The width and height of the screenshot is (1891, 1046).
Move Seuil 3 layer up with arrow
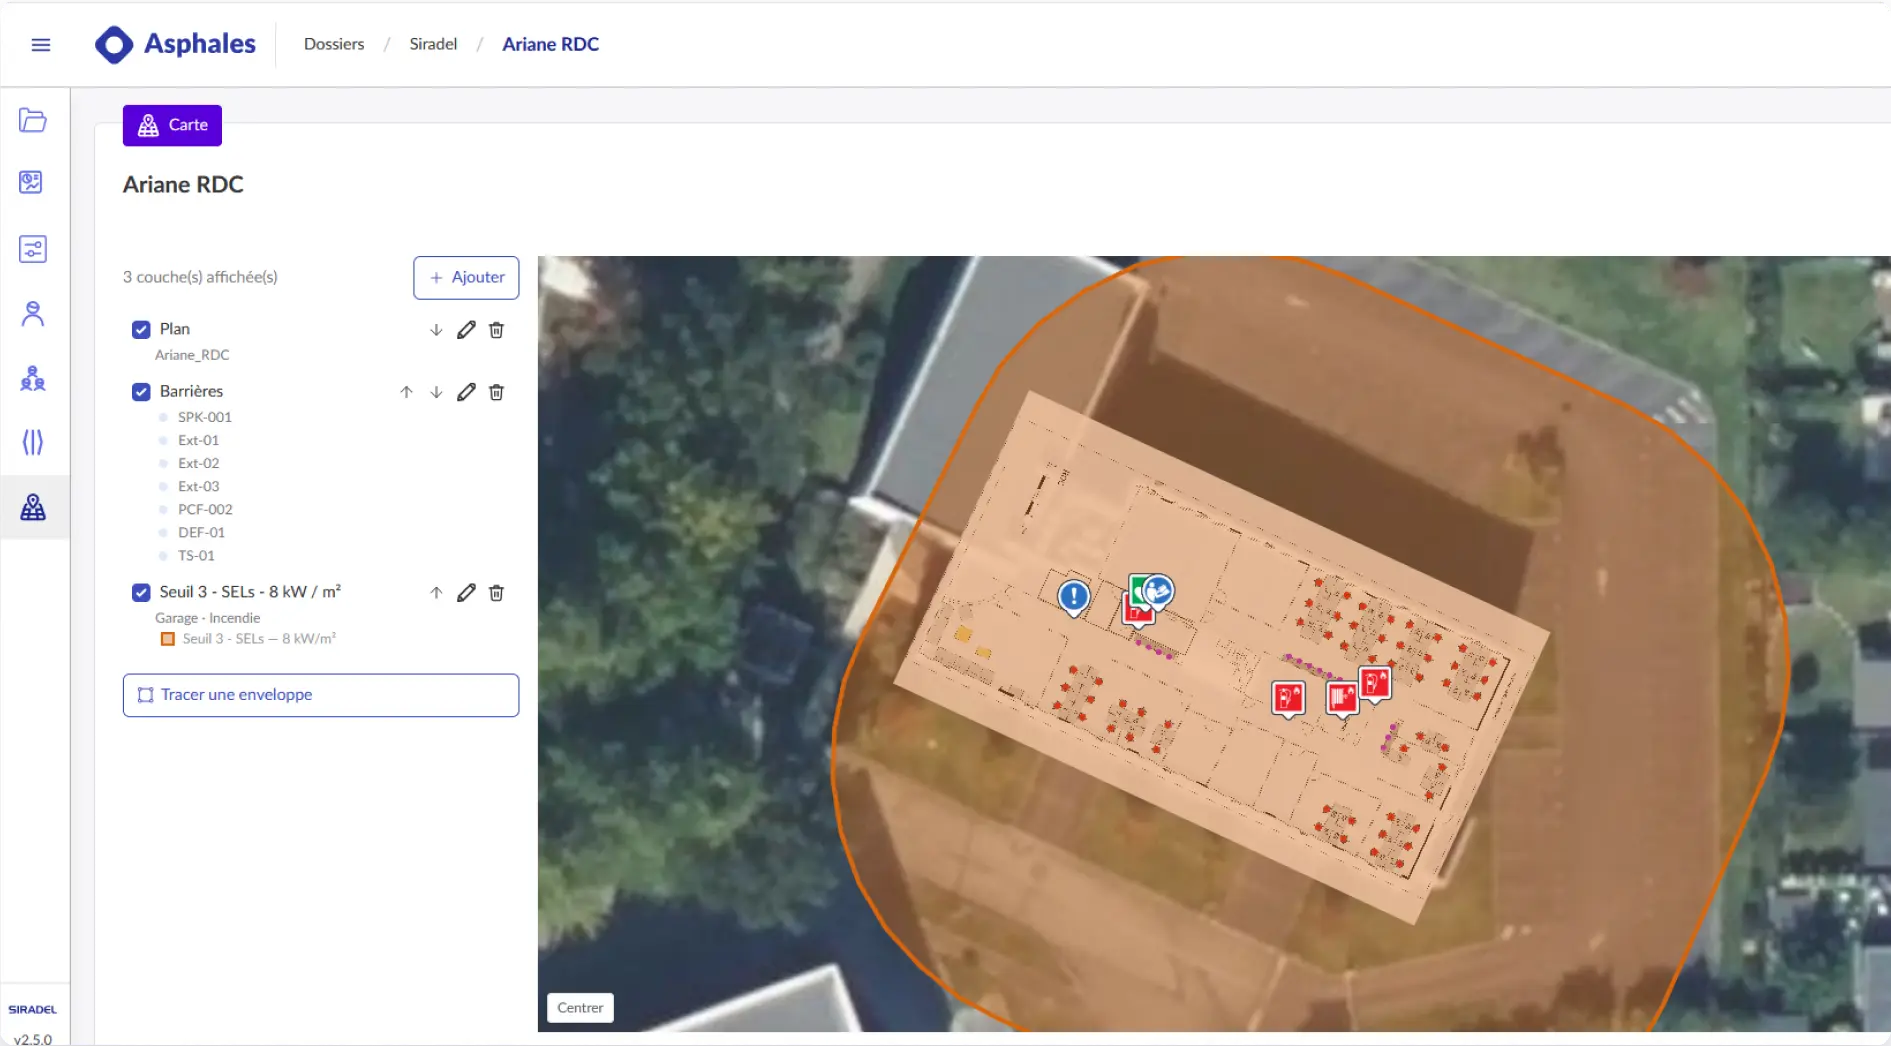(436, 593)
